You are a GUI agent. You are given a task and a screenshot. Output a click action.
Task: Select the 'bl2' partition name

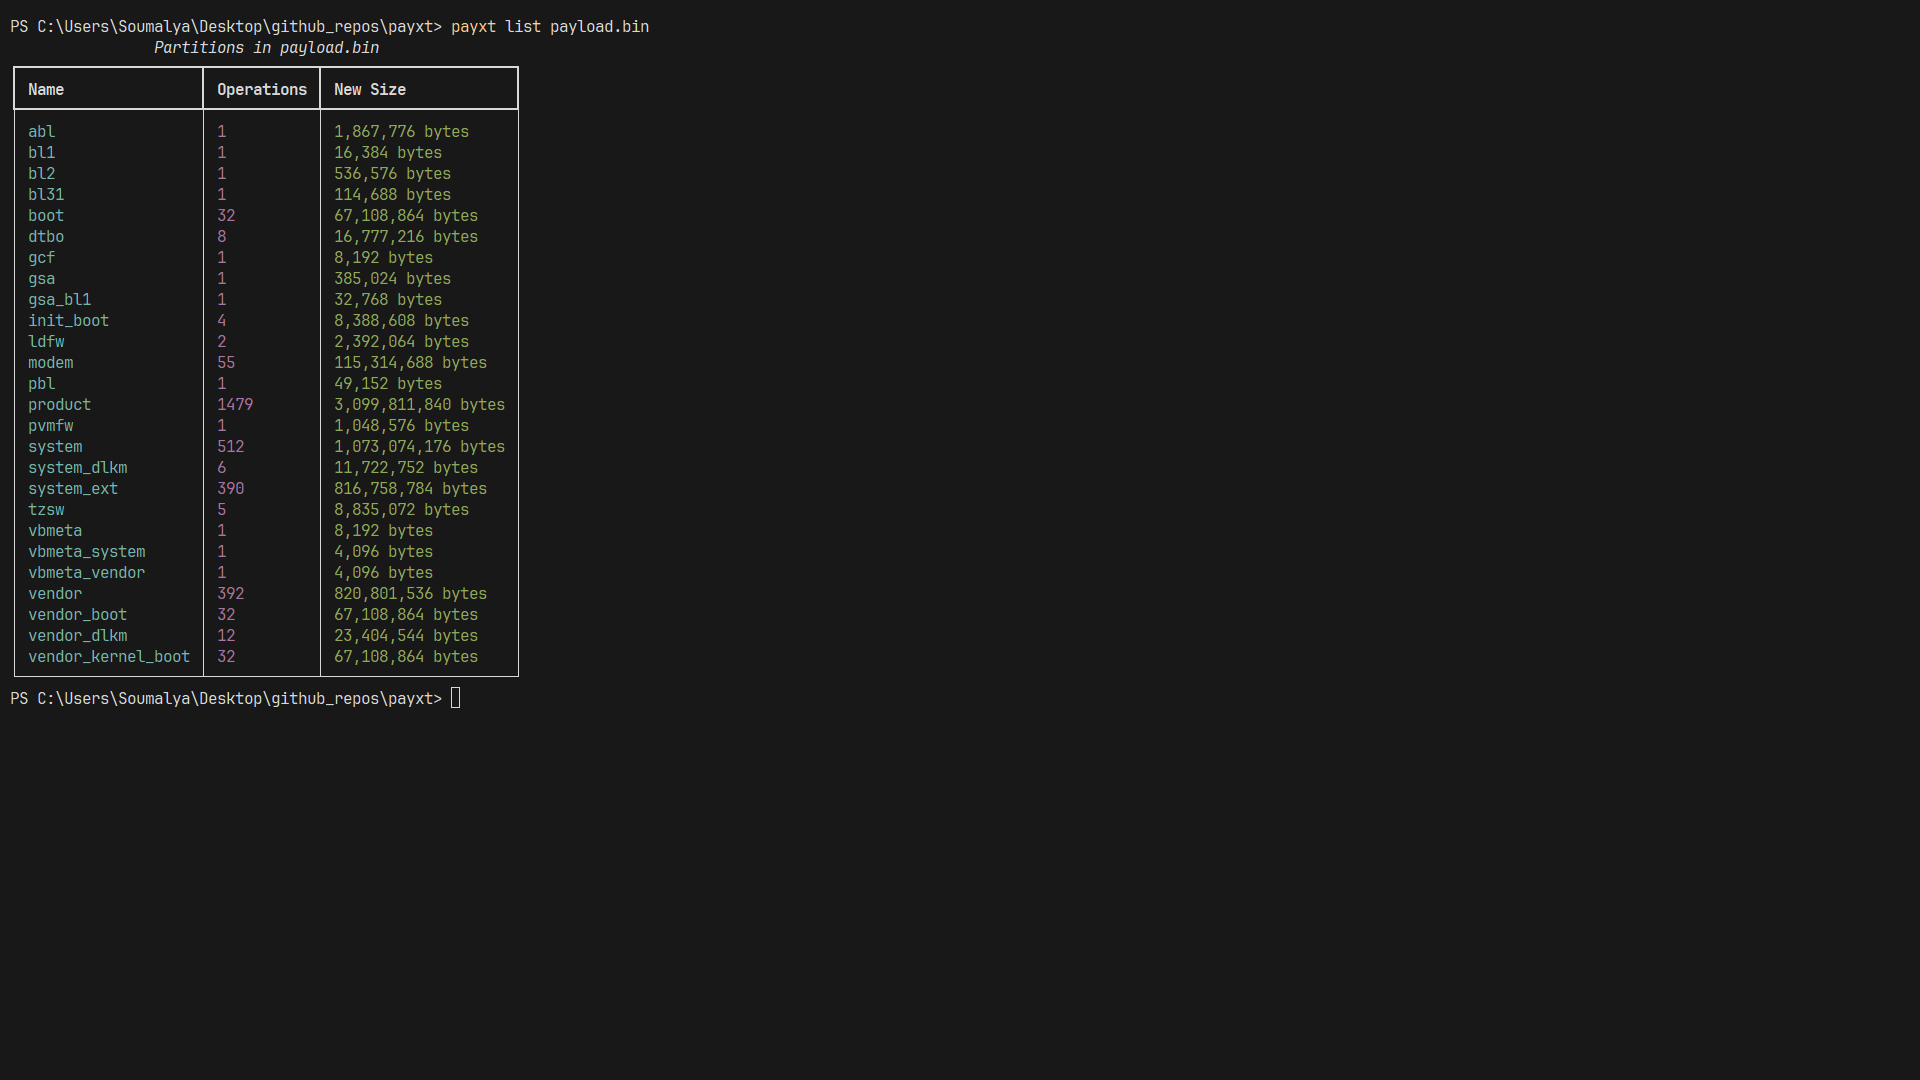(42, 174)
